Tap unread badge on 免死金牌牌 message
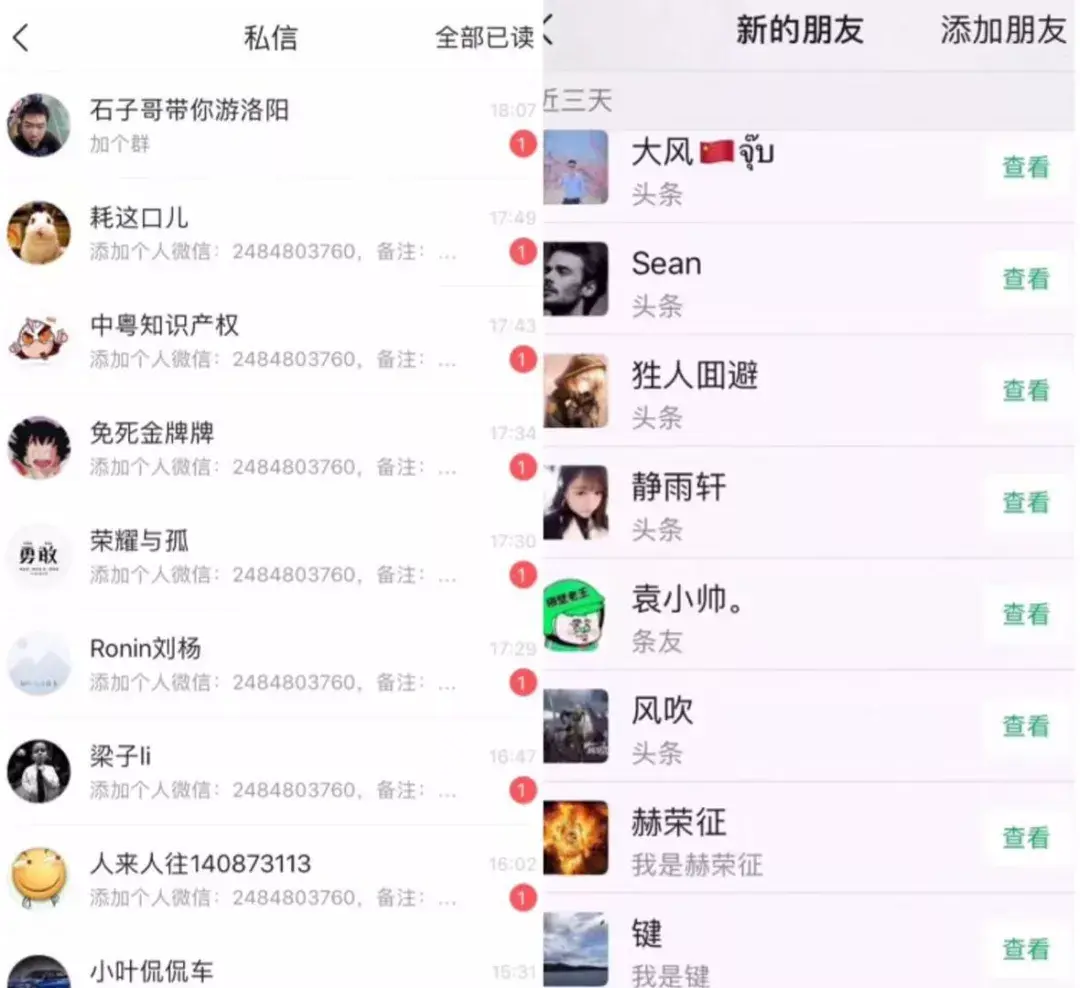Screen dimensions: 1080x988 point(523,467)
